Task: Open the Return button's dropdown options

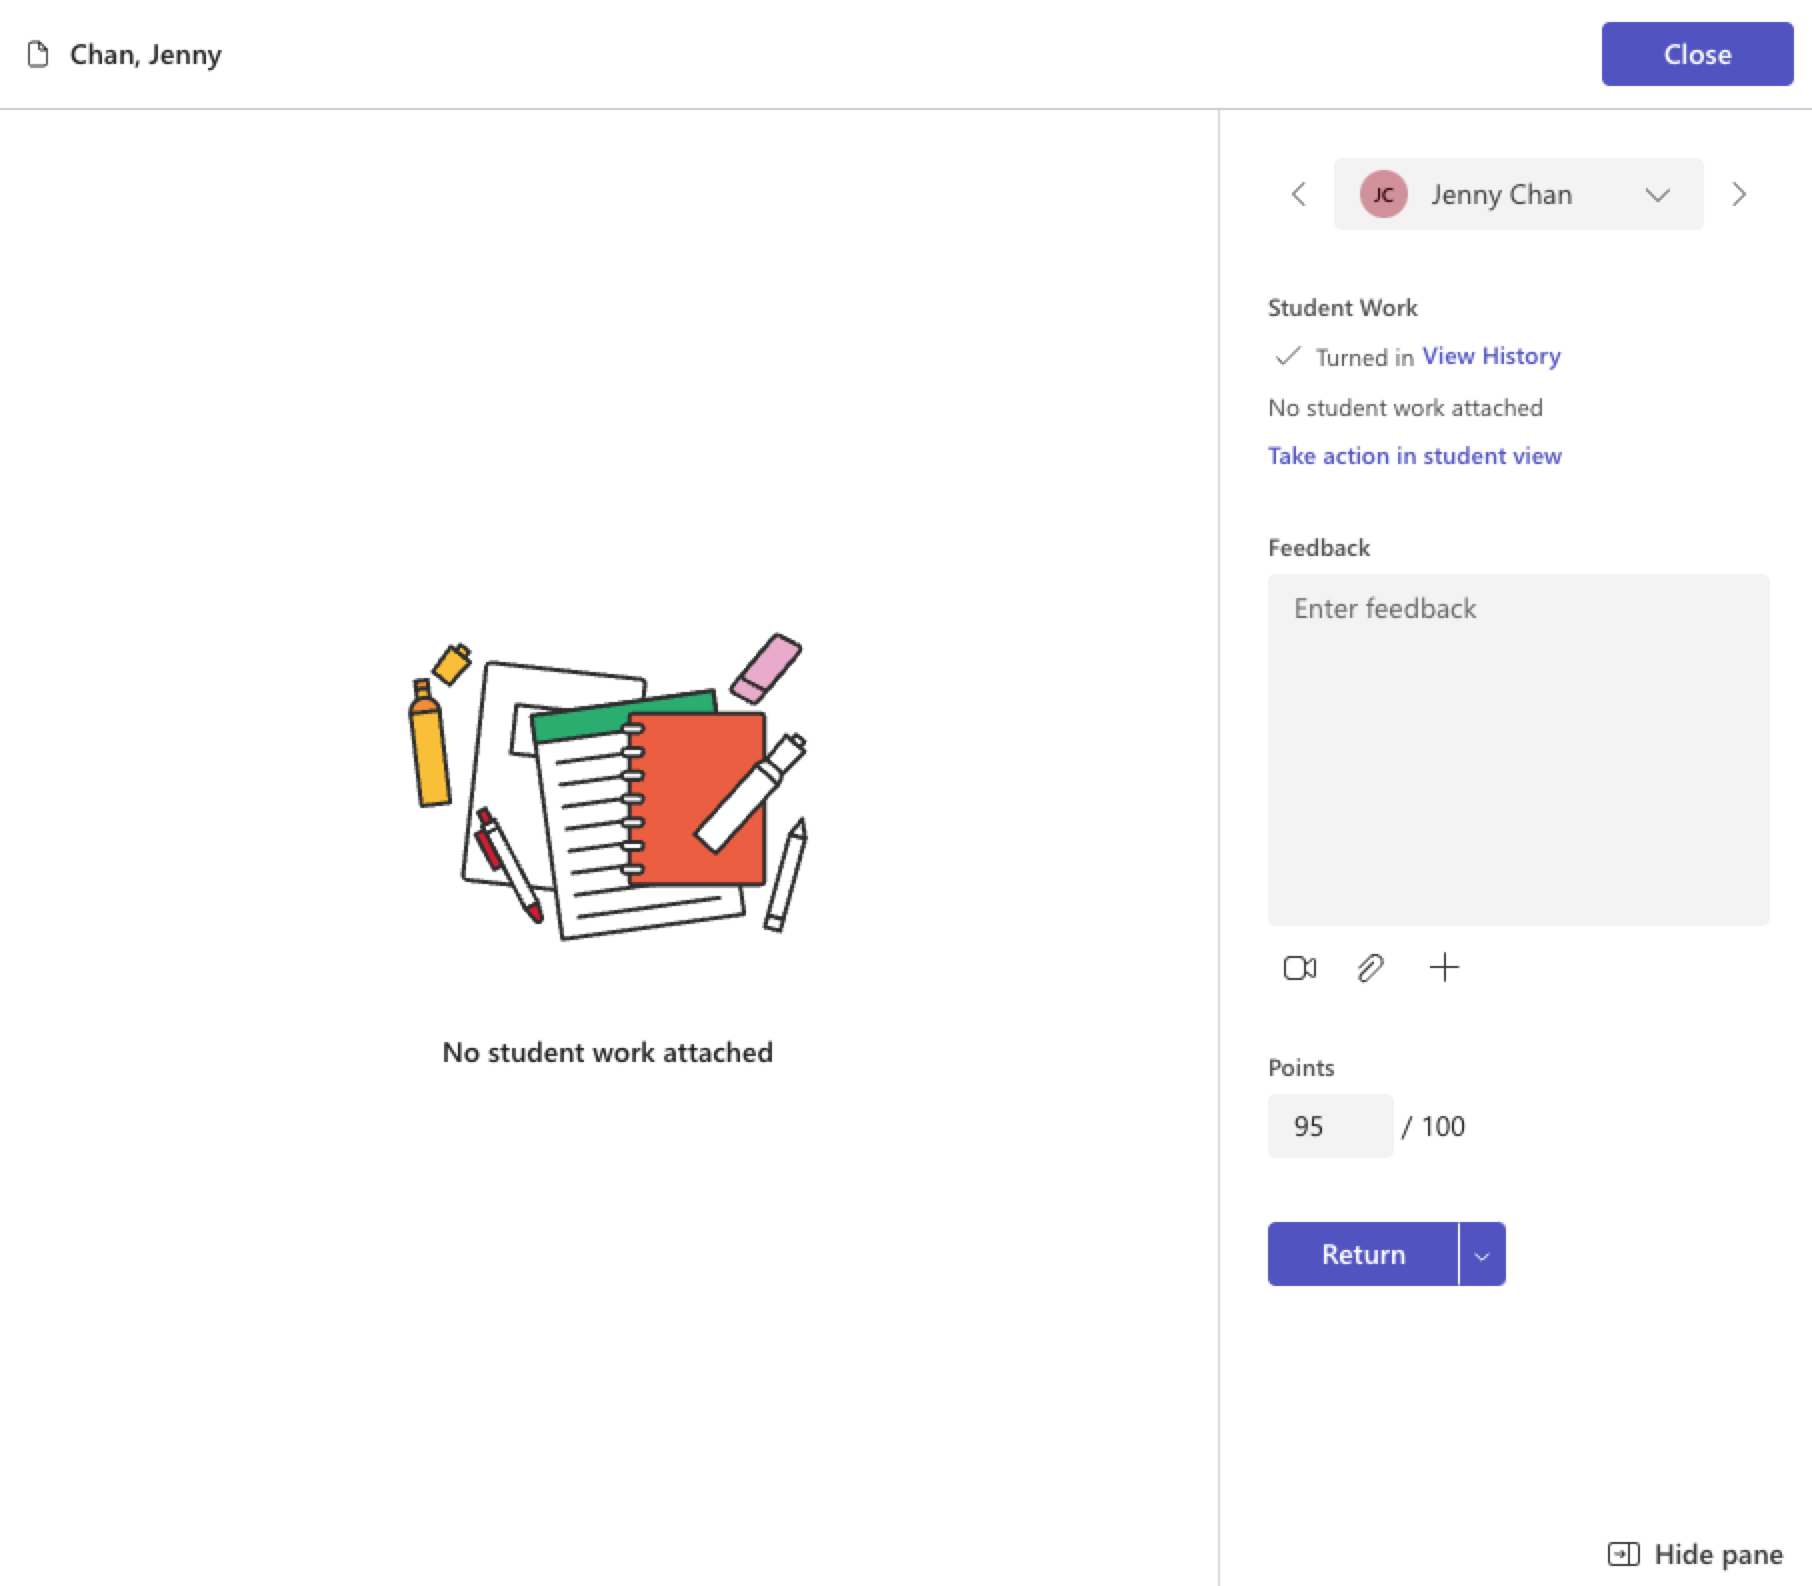Action: [1482, 1254]
